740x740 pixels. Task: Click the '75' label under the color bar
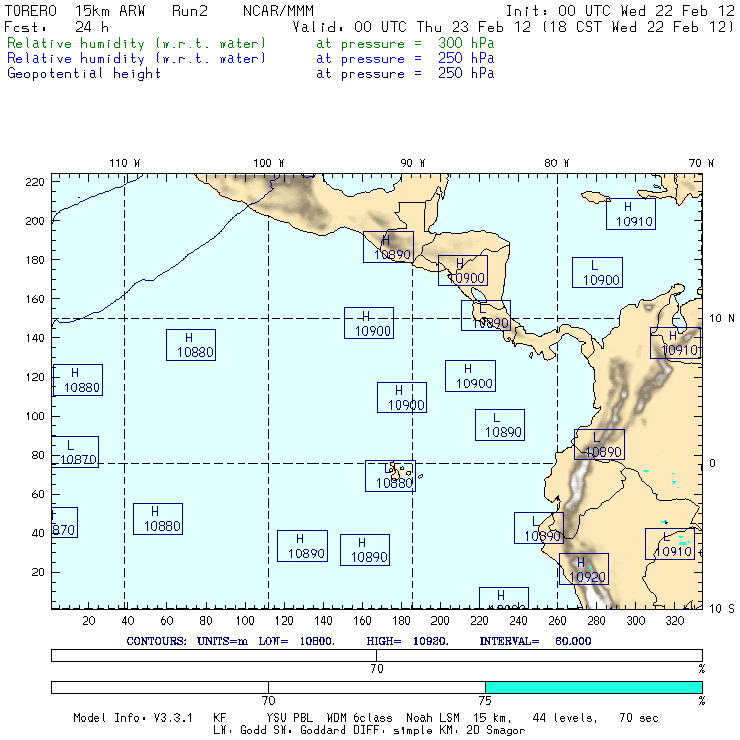(x=485, y=700)
